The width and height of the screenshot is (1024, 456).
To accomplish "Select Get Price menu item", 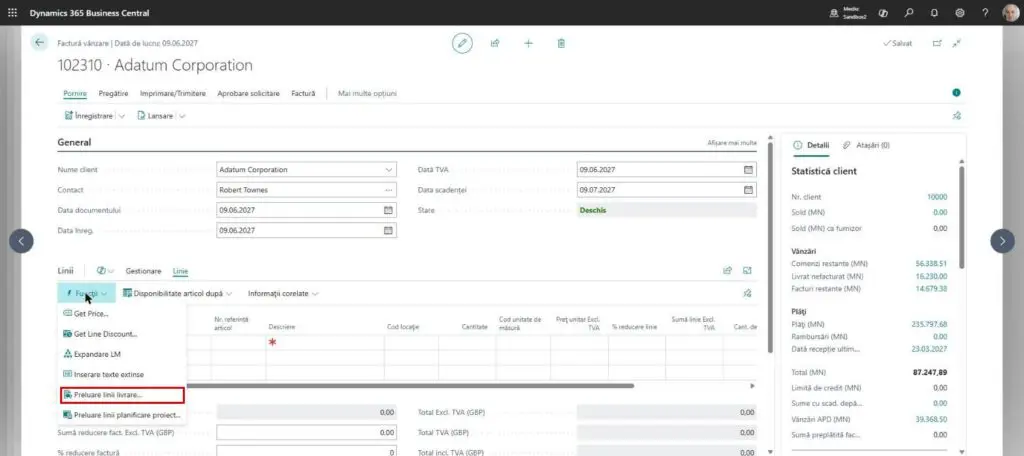I will pyautogui.click(x=121, y=314).
